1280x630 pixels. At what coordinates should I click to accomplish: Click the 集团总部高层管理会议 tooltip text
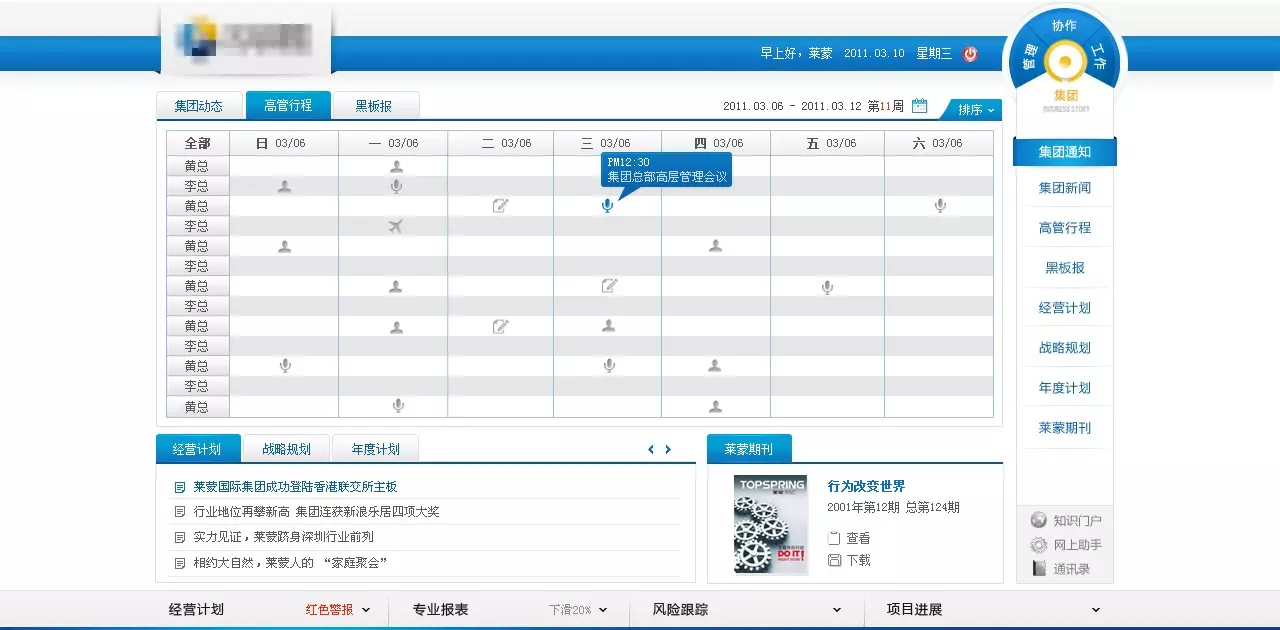667,177
